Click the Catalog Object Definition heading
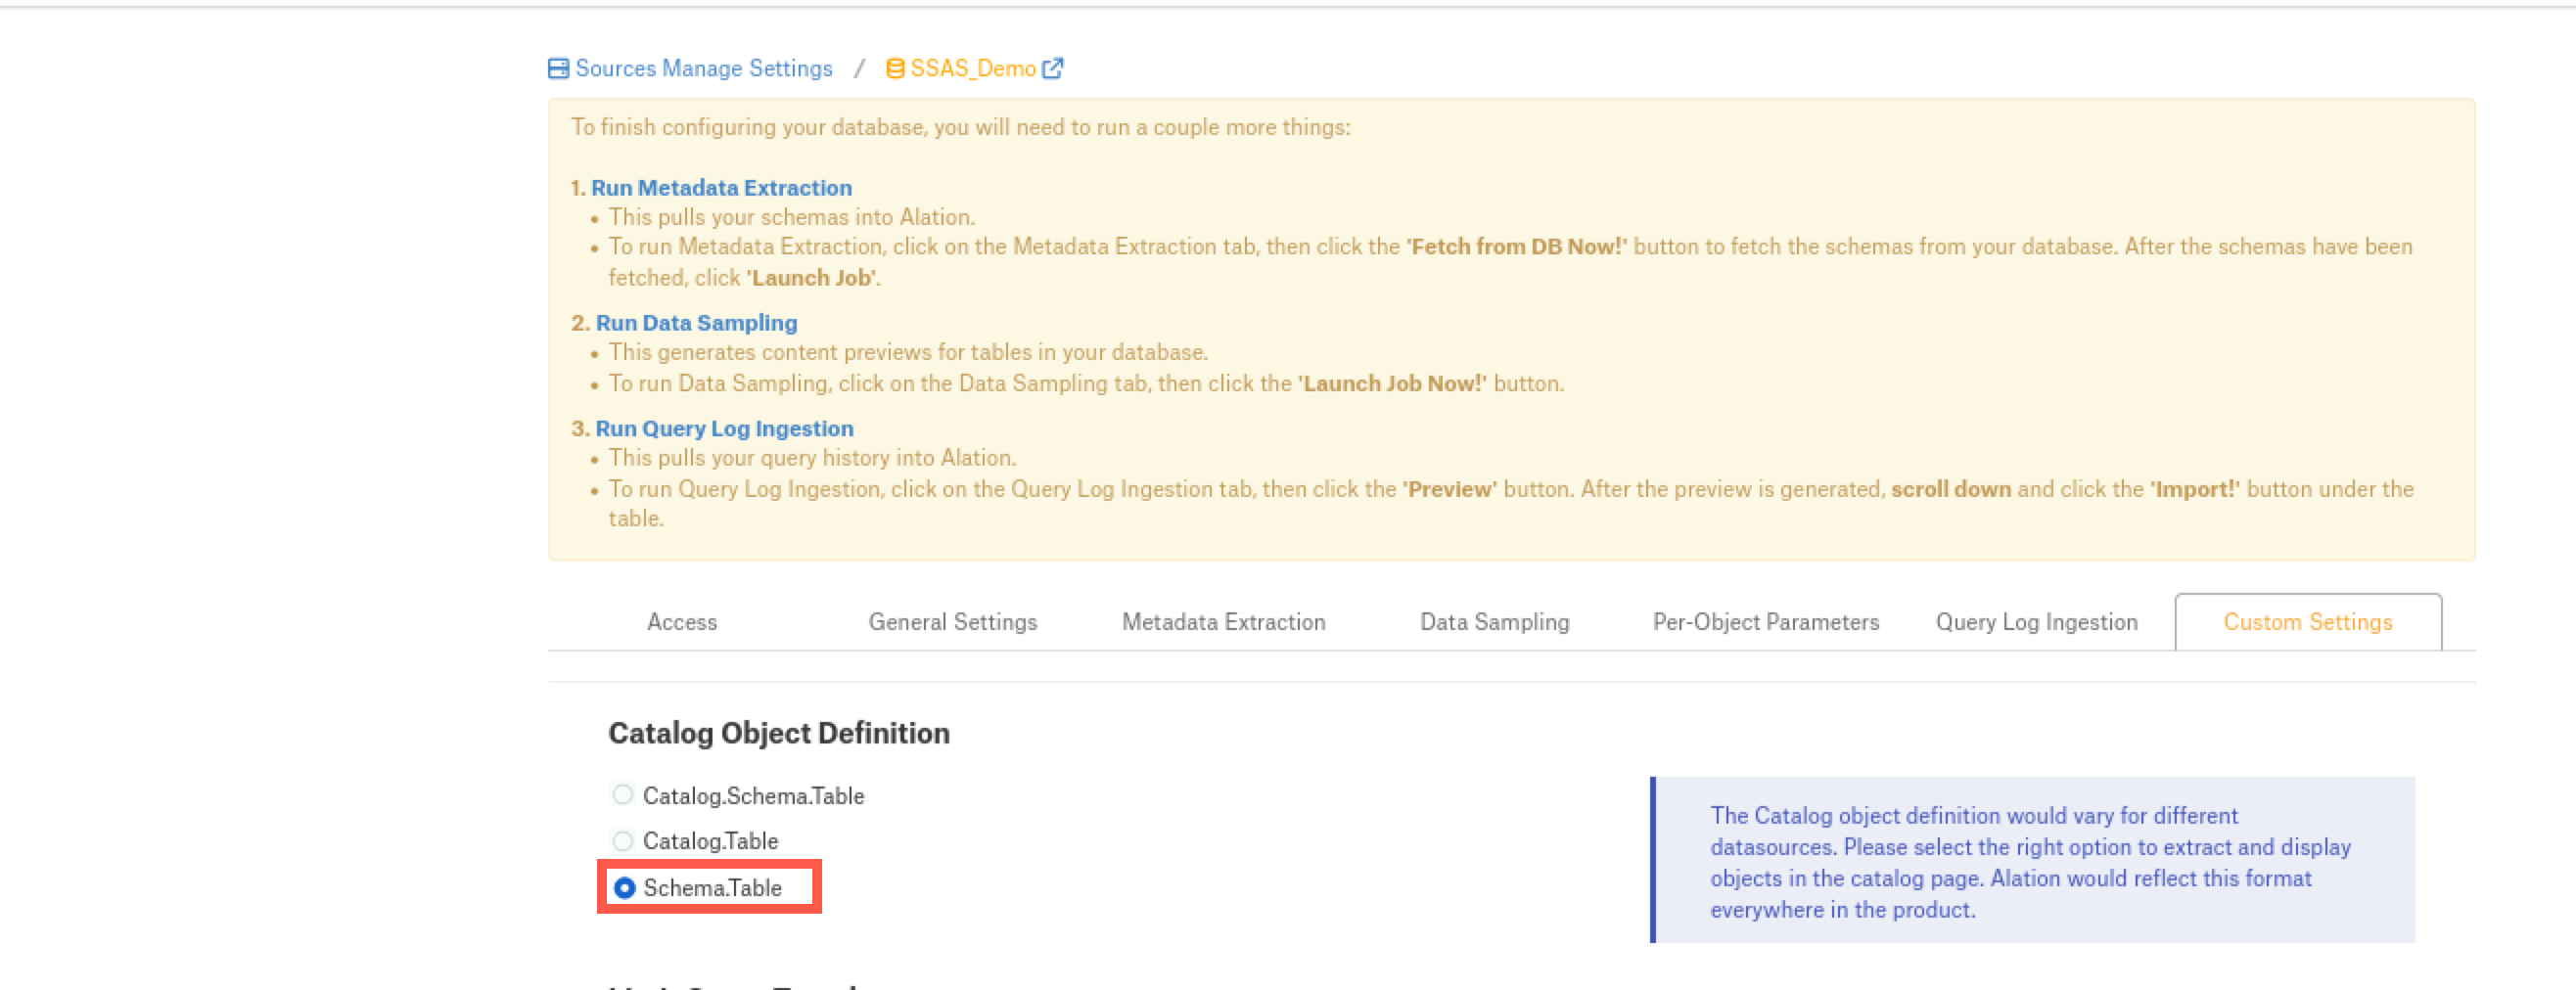 click(779, 733)
